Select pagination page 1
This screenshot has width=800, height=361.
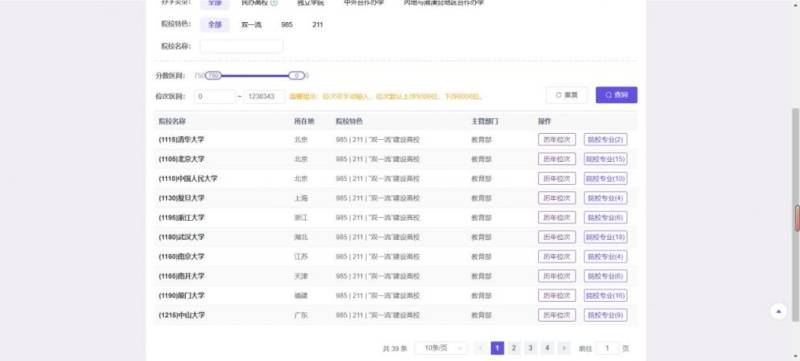(x=497, y=348)
